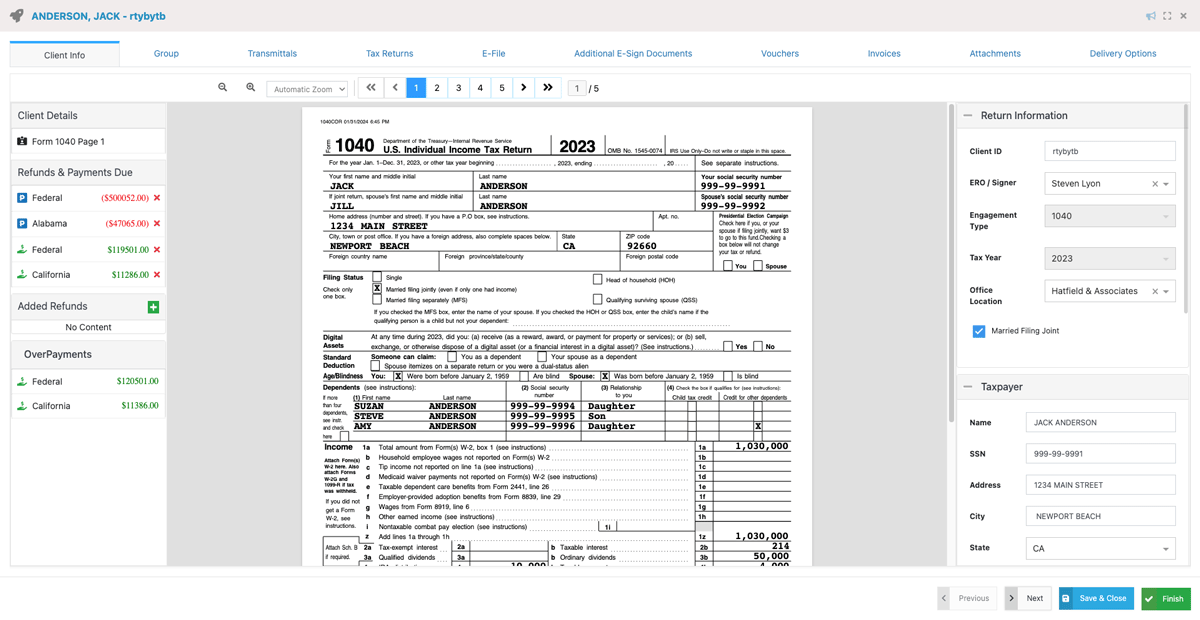Jump to last page with double-chevron icon
The height and width of the screenshot is (620, 1200).
(x=547, y=88)
